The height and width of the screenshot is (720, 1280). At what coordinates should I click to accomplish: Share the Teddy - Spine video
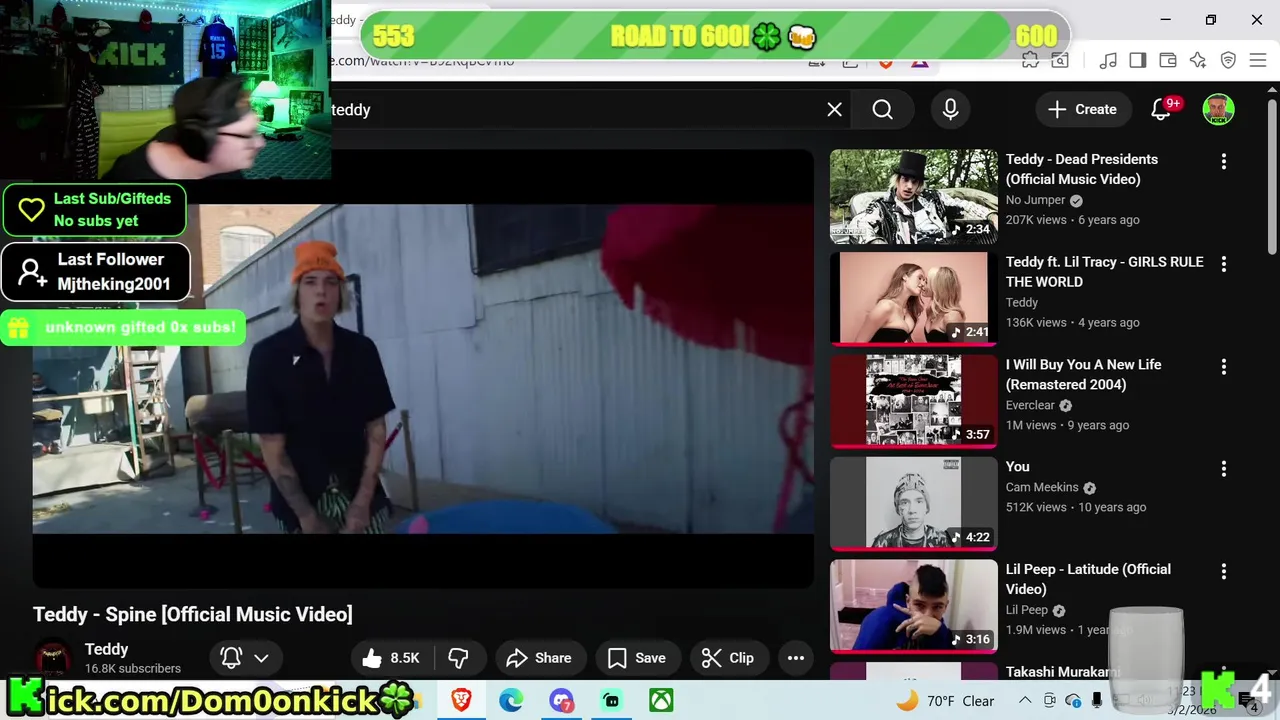pos(540,658)
